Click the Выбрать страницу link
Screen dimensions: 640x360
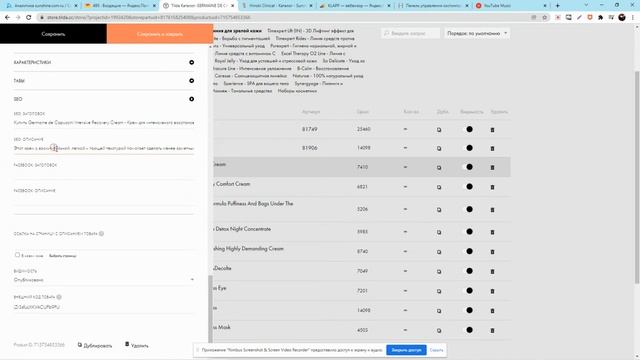click(x=62, y=256)
